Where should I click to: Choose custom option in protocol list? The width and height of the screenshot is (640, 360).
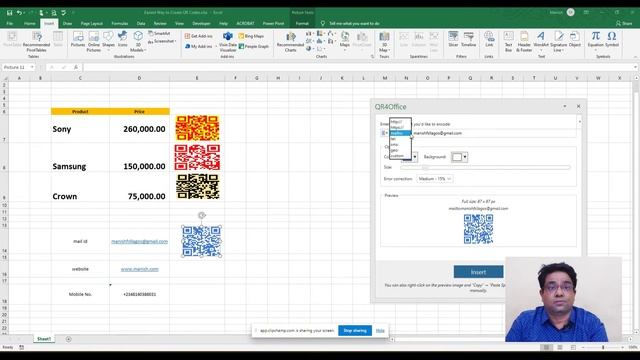(x=400, y=156)
